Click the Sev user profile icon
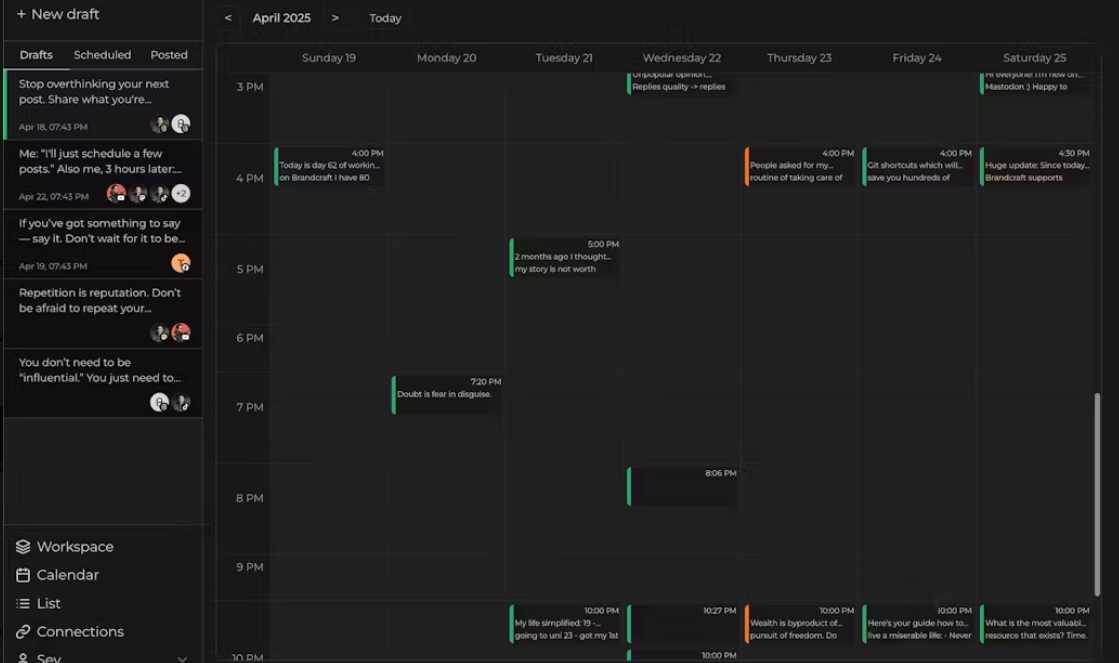 pyautogui.click(x=23, y=657)
